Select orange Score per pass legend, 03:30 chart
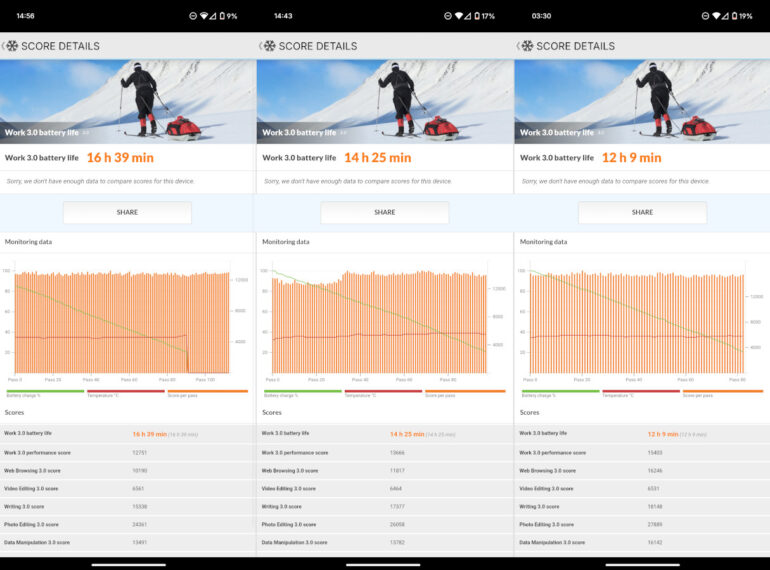 tap(723, 393)
